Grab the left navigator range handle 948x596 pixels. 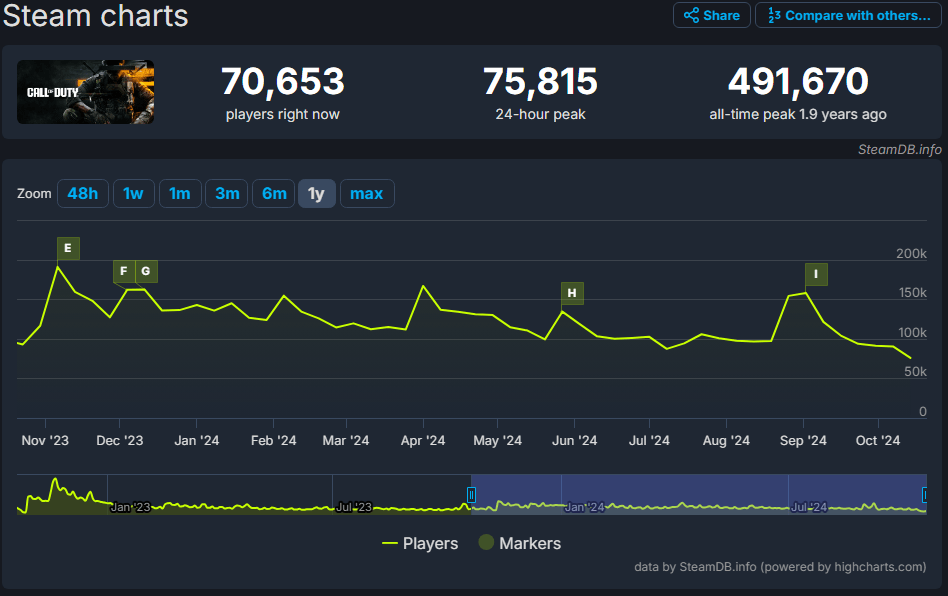(472, 496)
